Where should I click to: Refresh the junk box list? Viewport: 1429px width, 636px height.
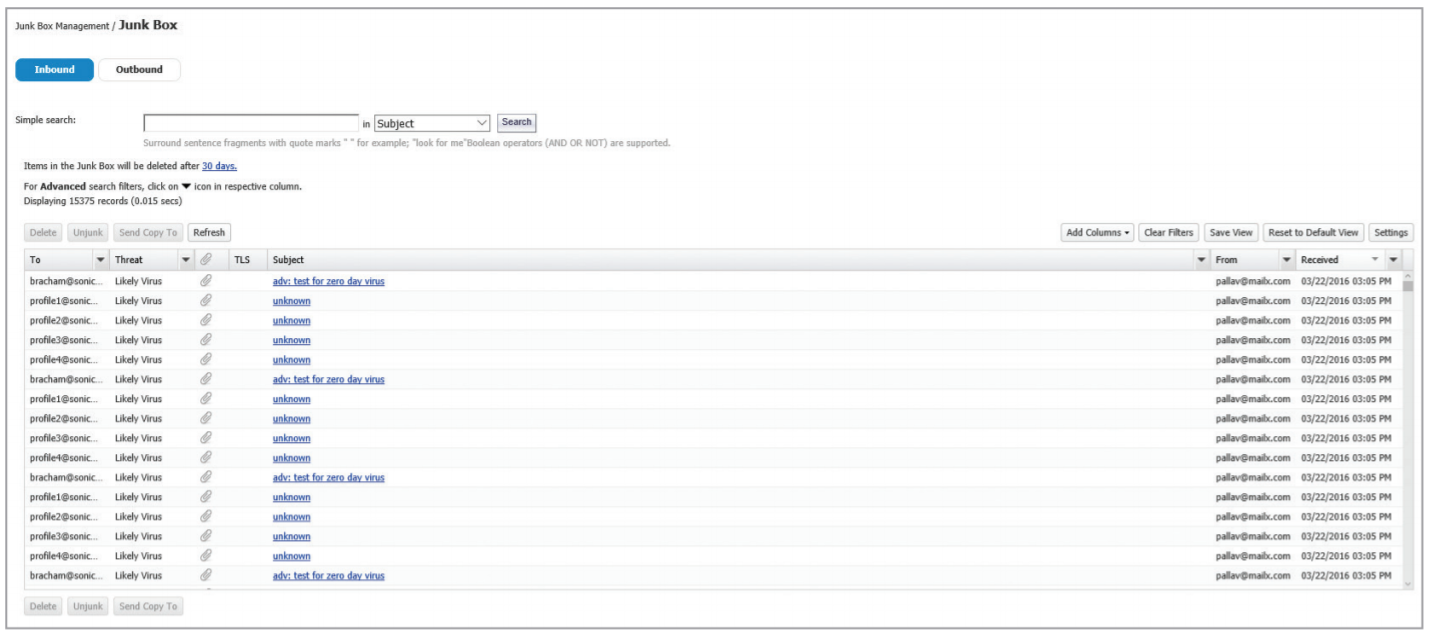click(209, 232)
